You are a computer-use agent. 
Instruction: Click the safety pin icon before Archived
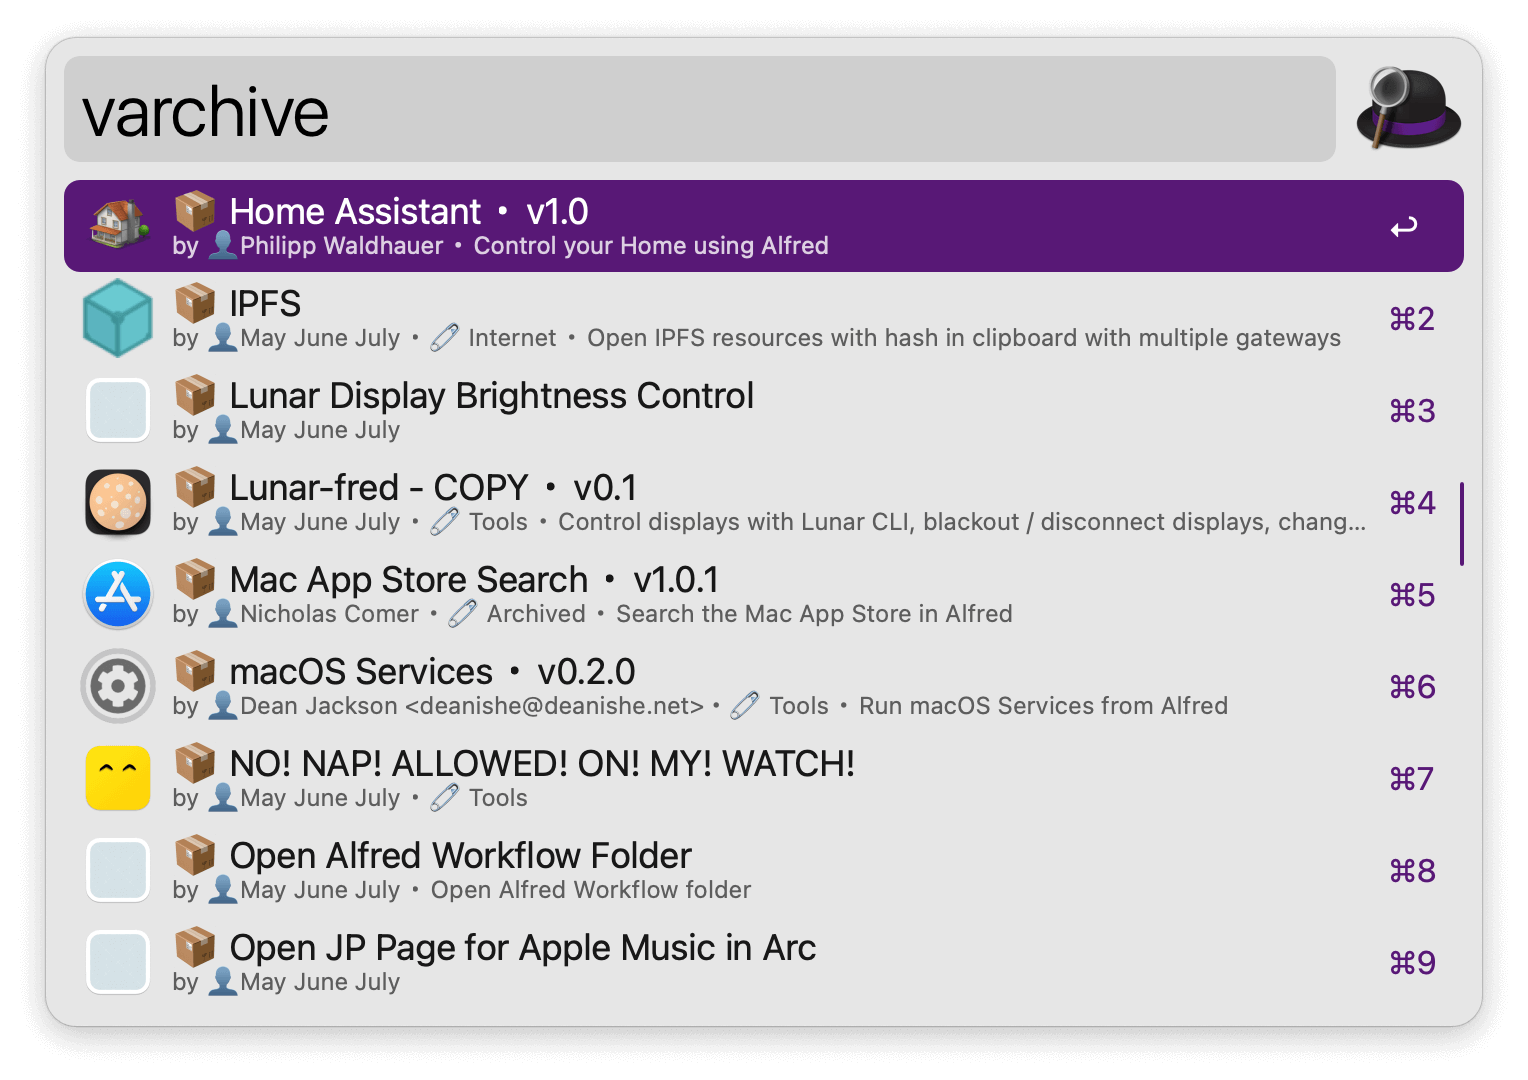point(463,614)
